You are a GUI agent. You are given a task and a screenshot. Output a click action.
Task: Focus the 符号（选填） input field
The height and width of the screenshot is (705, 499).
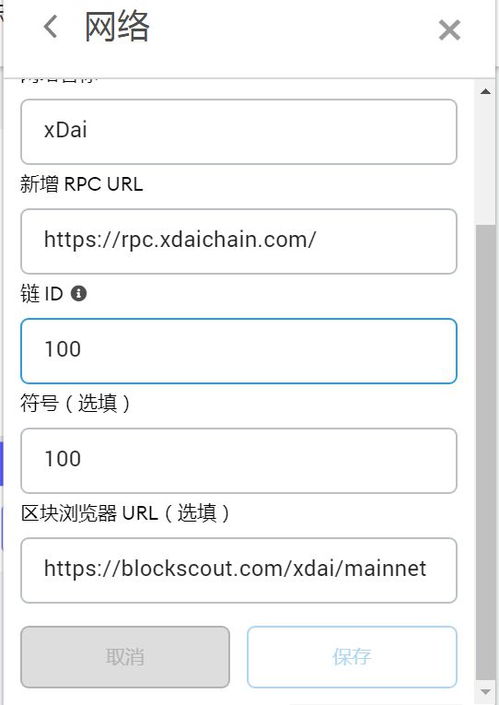[239, 460]
